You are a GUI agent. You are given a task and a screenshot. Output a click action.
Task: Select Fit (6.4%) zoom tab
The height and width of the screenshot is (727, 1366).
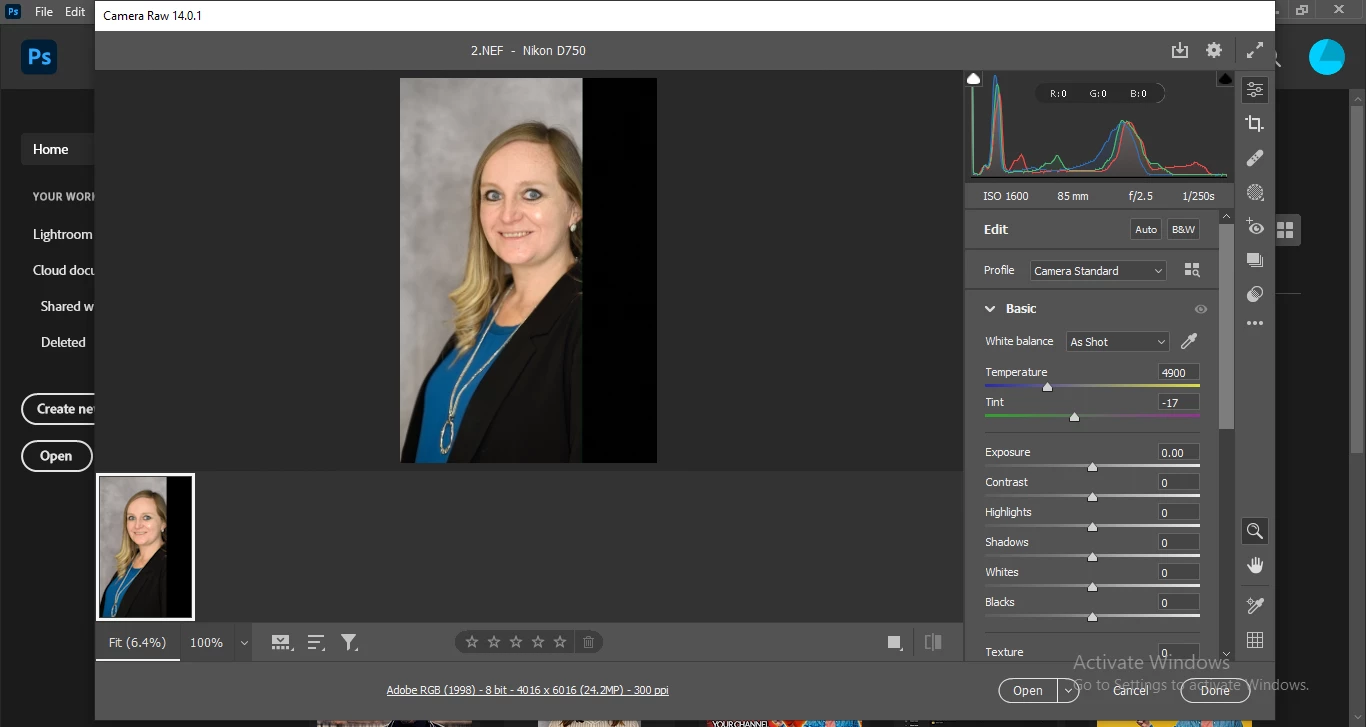(137, 642)
